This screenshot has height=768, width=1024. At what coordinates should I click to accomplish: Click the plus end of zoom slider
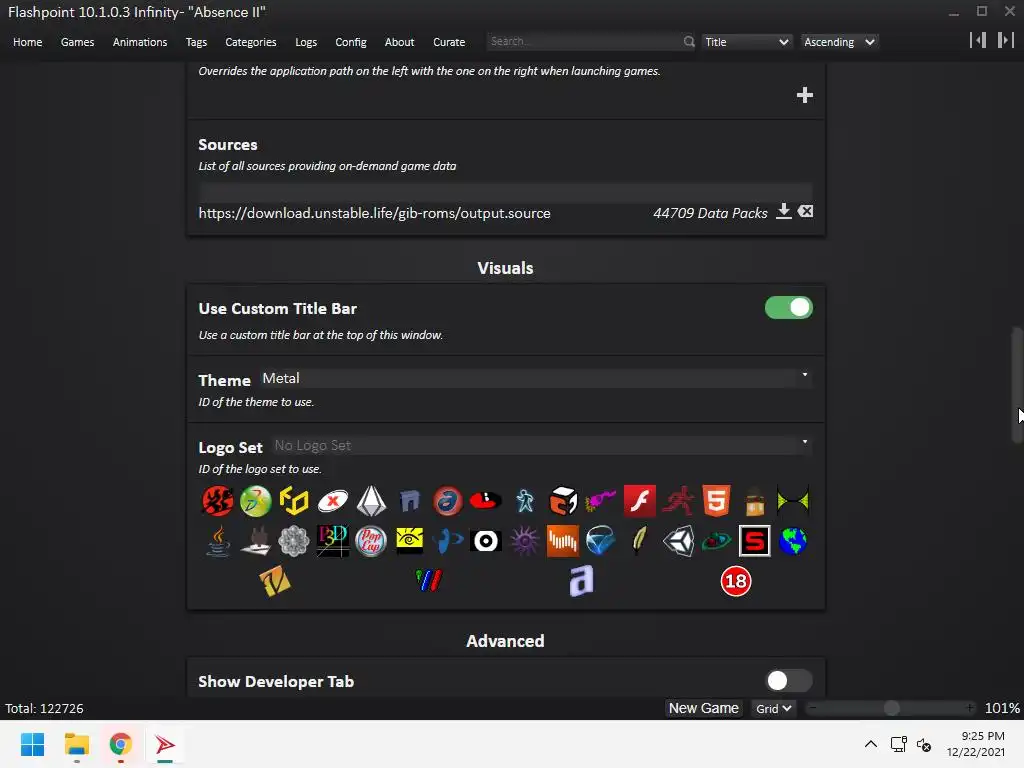[970, 708]
